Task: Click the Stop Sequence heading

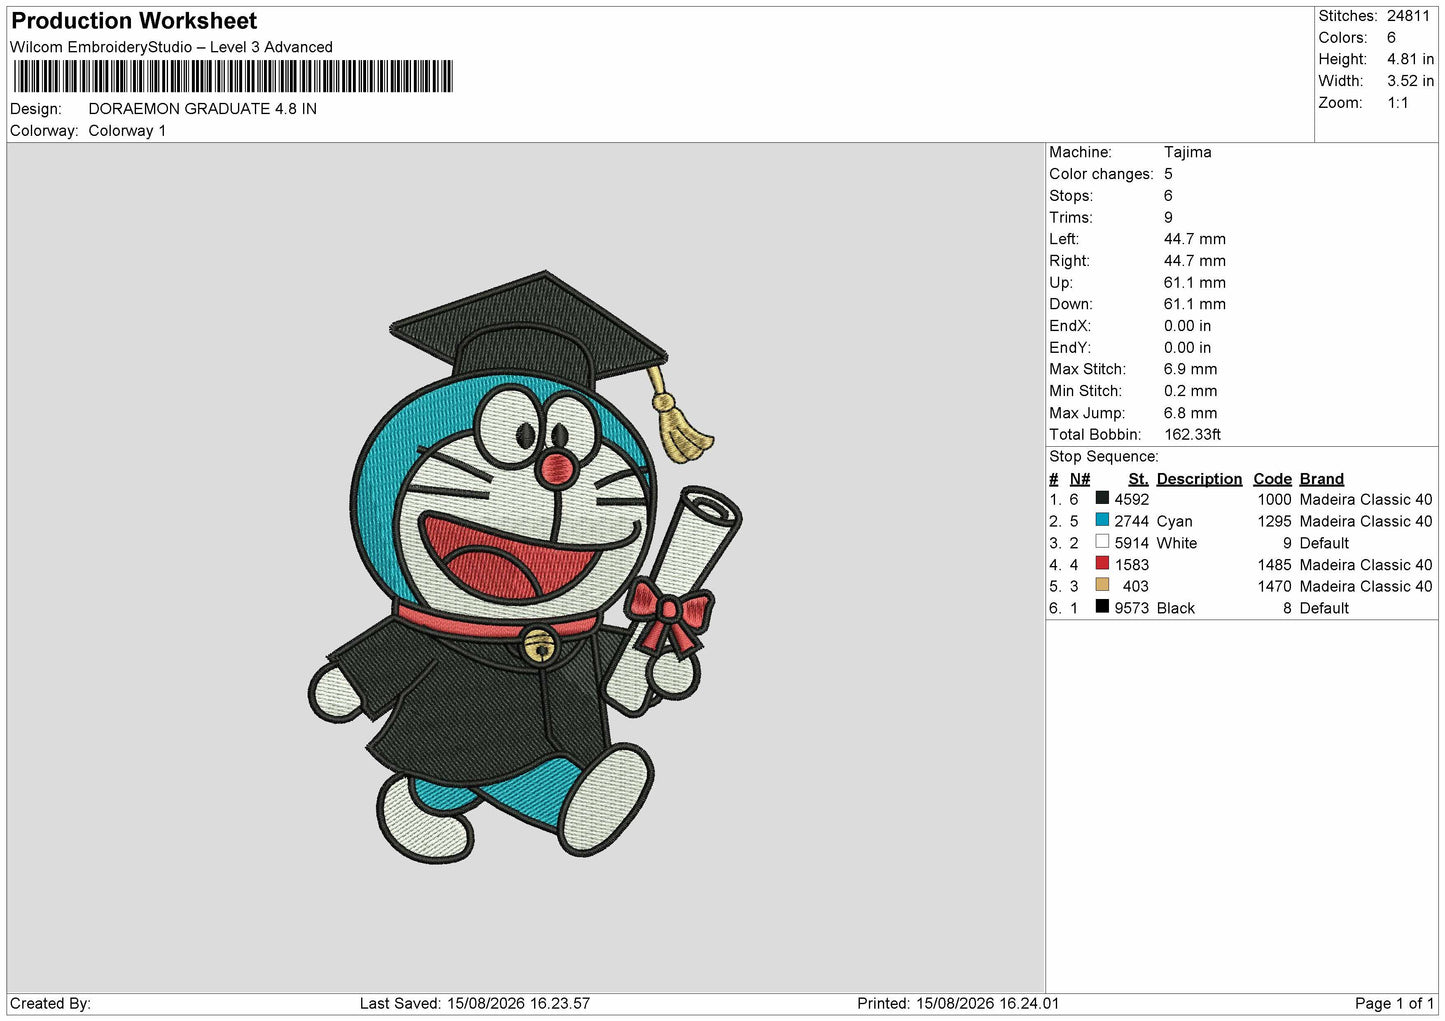Action: [1103, 456]
